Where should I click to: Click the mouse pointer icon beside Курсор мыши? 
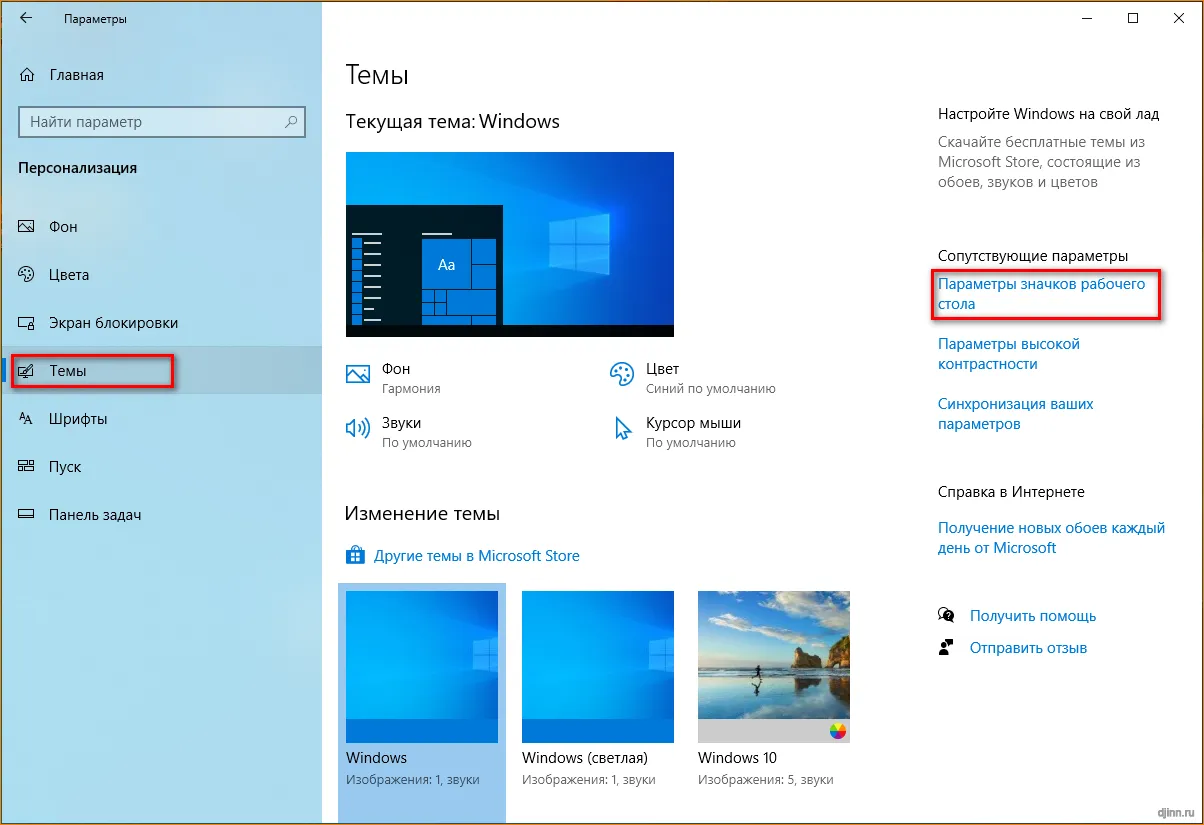[623, 429]
